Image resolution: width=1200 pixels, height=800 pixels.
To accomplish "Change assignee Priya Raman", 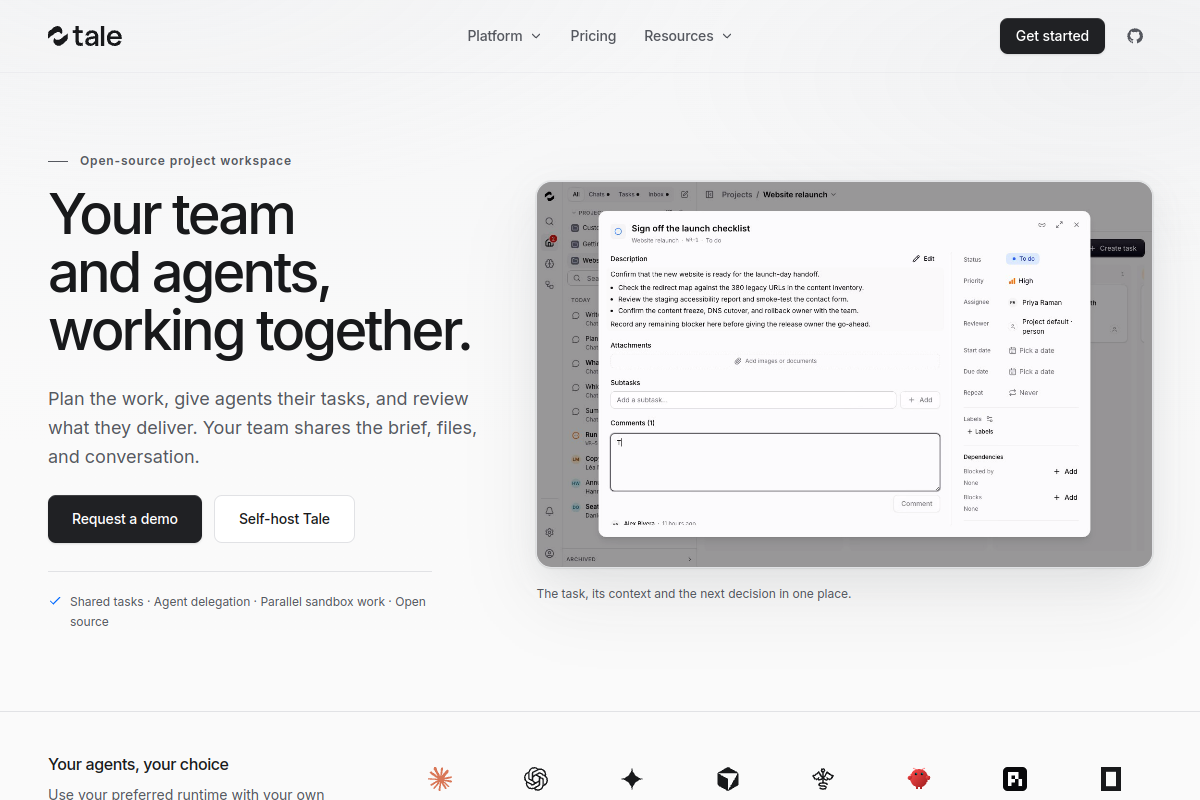I will (x=1036, y=302).
